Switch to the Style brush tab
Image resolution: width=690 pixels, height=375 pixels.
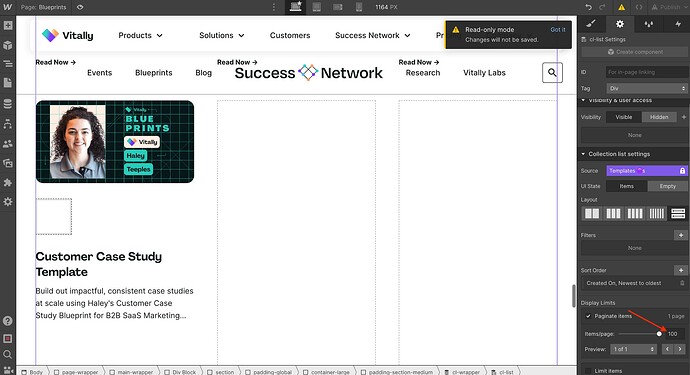click(x=591, y=24)
